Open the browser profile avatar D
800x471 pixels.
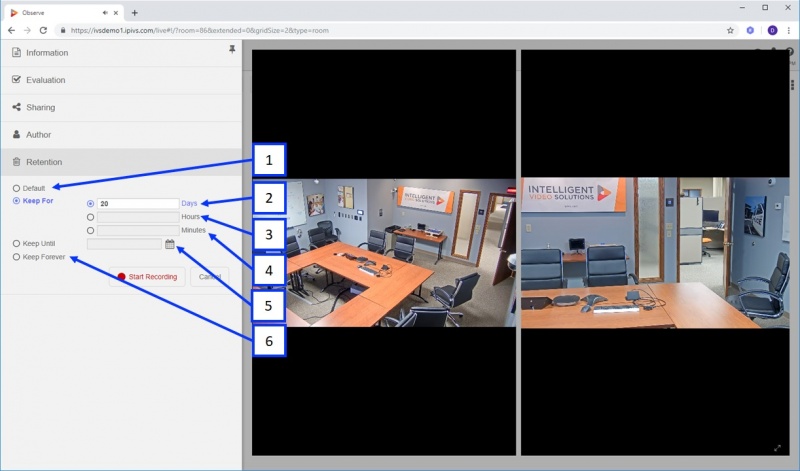click(772, 31)
